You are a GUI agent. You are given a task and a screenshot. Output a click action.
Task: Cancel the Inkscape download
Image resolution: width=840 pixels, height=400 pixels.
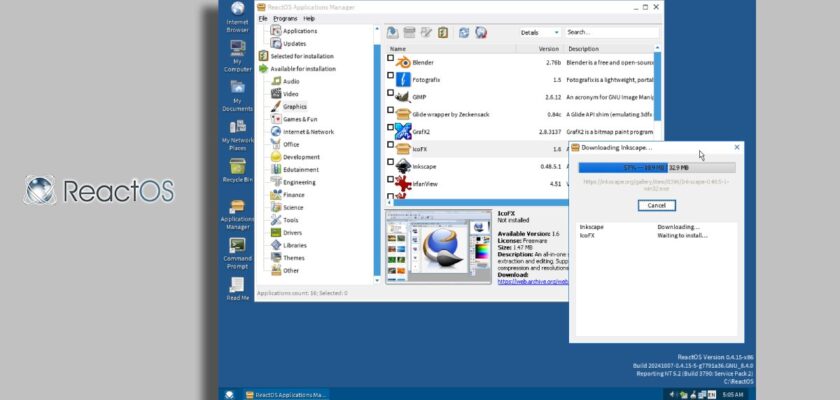point(656,206)
